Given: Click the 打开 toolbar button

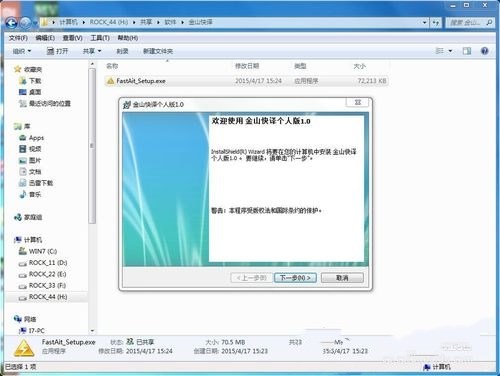Looking at the screenshot, I should (x=57, y=51).
